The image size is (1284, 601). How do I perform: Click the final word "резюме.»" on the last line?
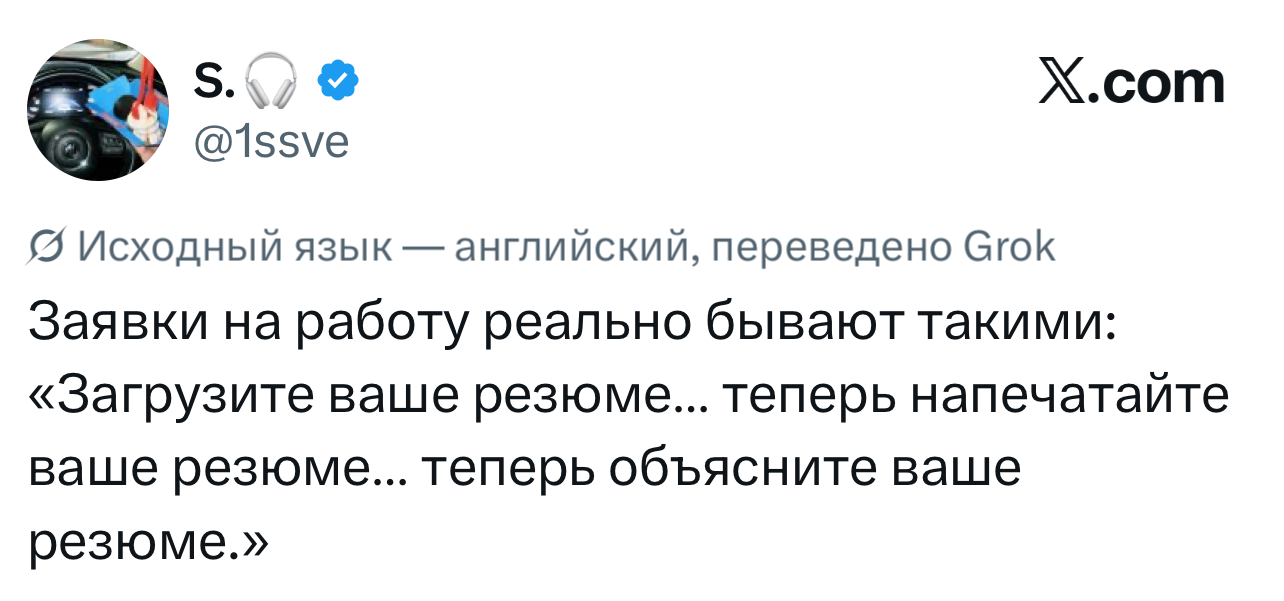pos(150,543)
